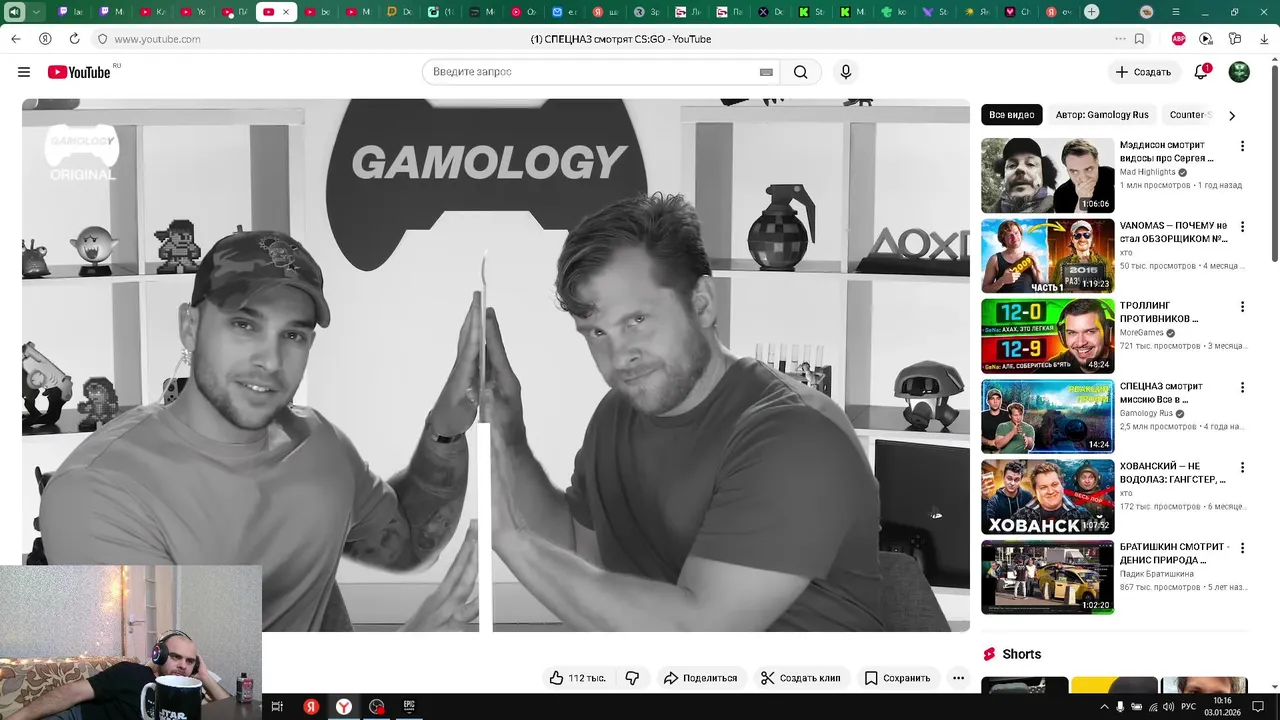Open the browser media playback control icon
Image resolution: width=1280 pixels, height=720 pixels.
click(1206, 39)
